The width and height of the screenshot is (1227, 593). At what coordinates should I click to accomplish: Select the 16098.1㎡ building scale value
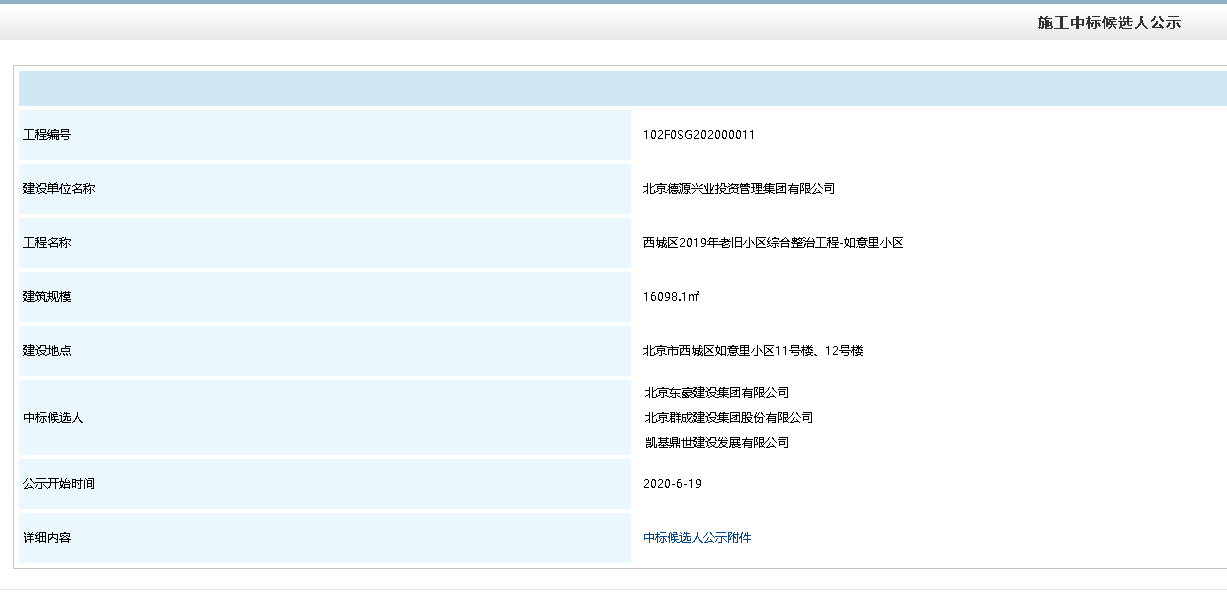click(671, 297)
